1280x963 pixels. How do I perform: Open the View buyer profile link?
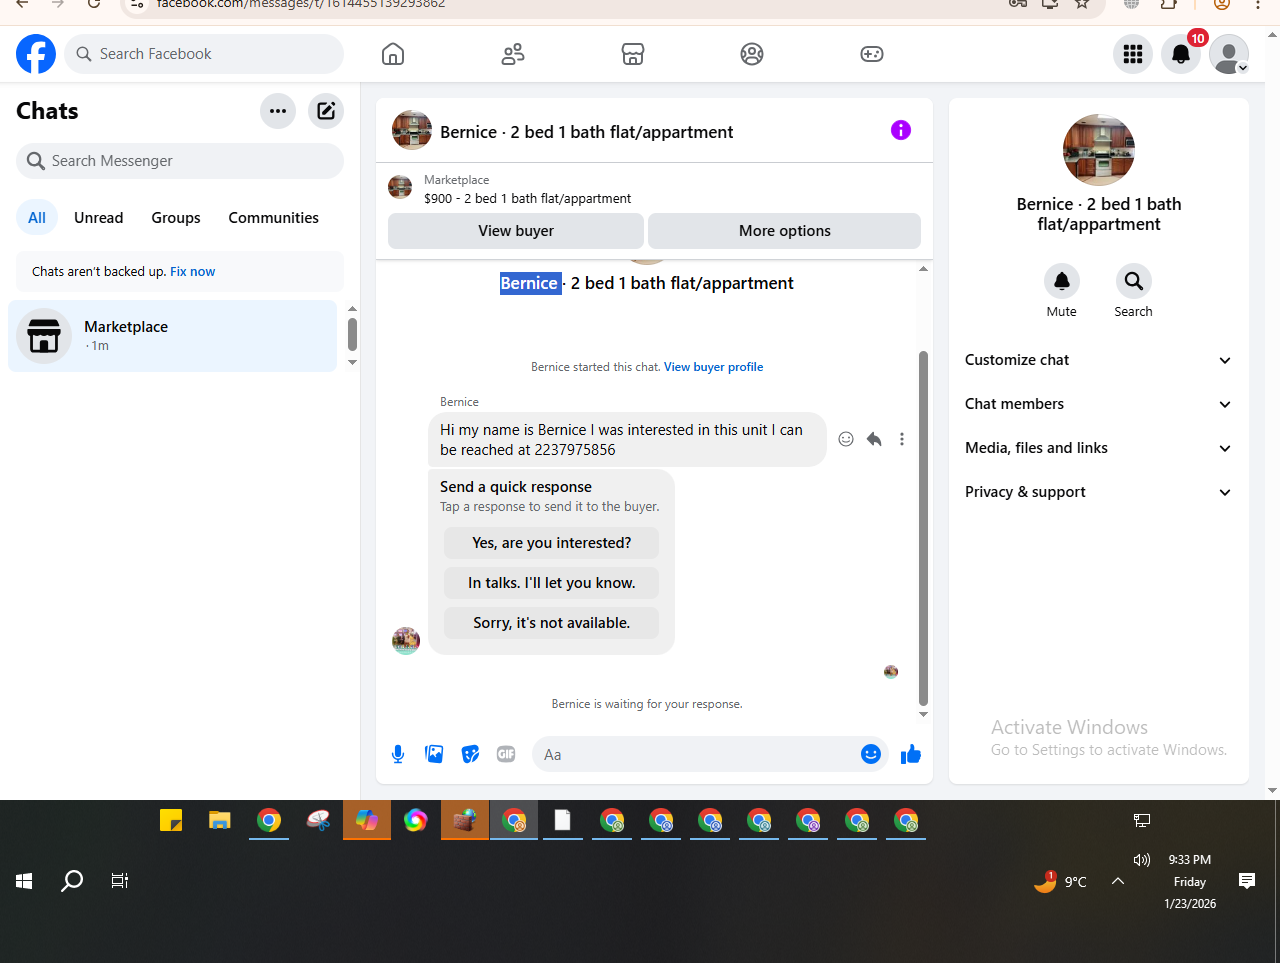click(x=713, y=367)
